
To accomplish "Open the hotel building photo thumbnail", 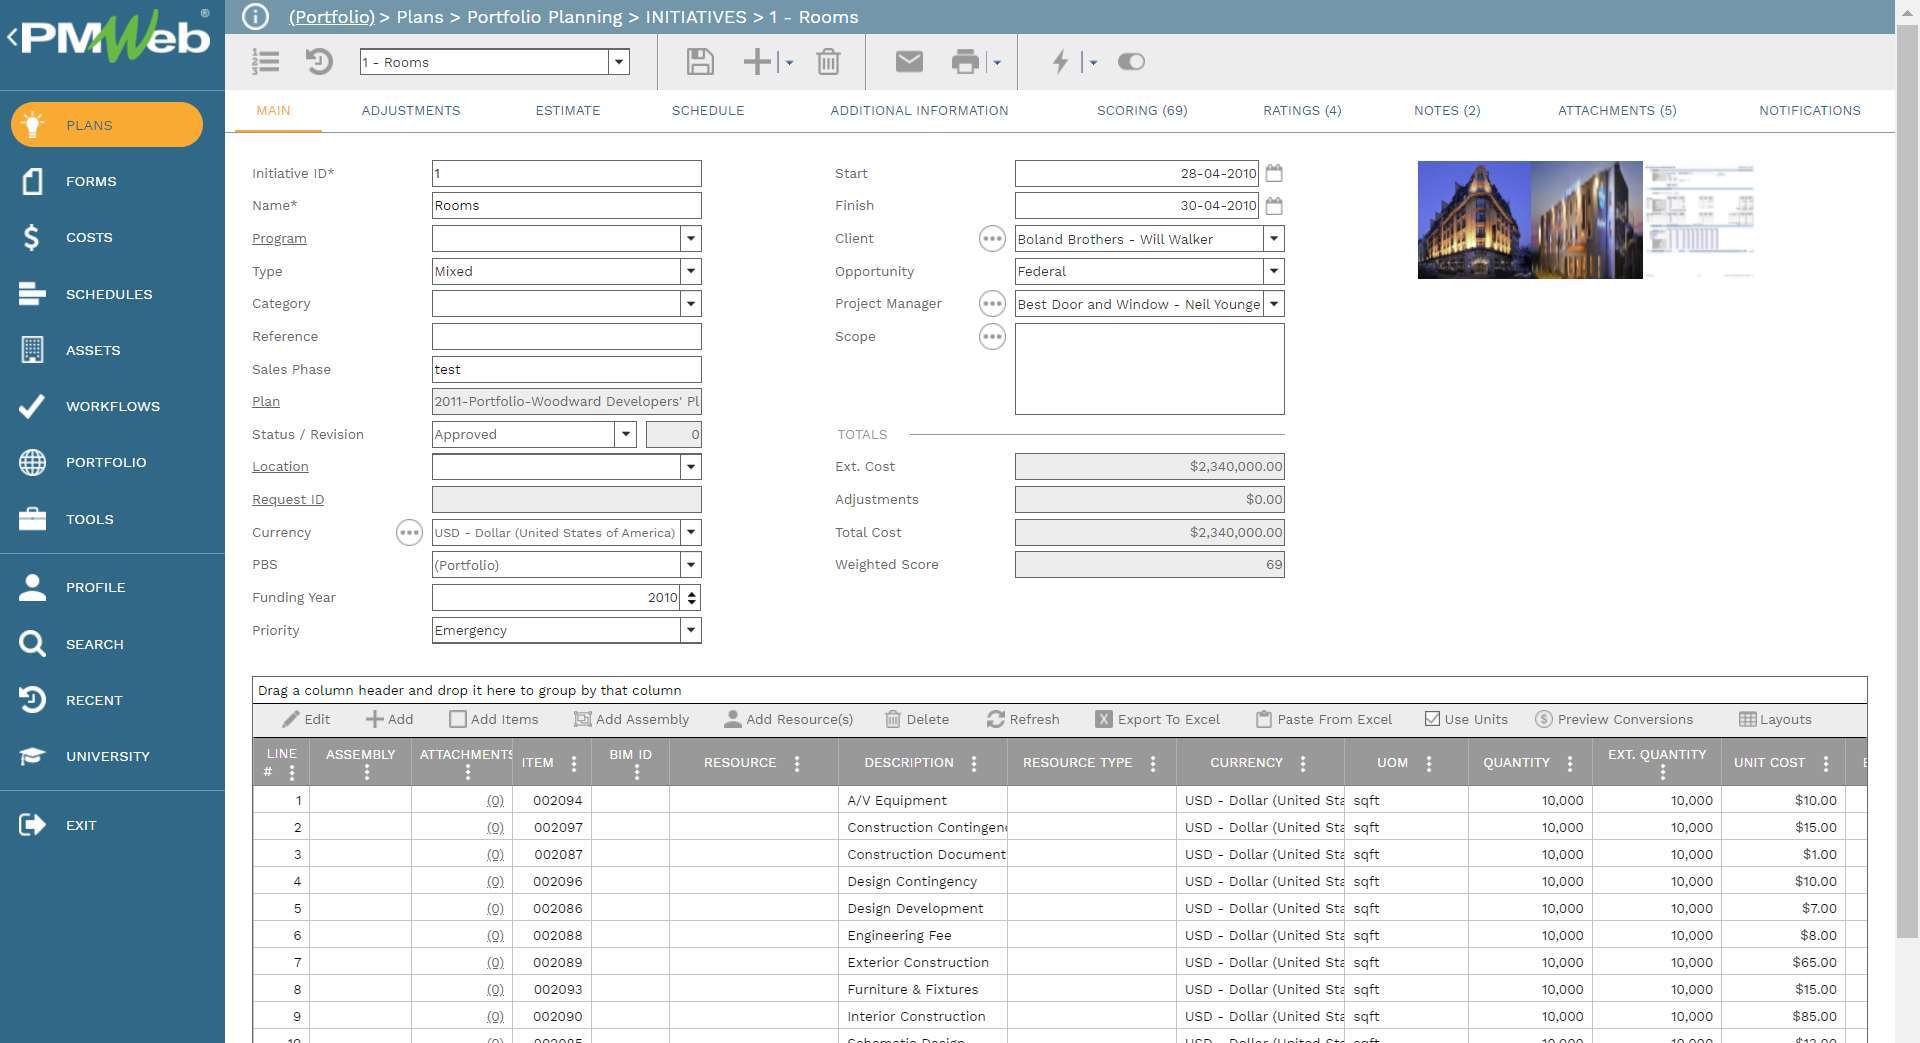I will [1473, 219].
